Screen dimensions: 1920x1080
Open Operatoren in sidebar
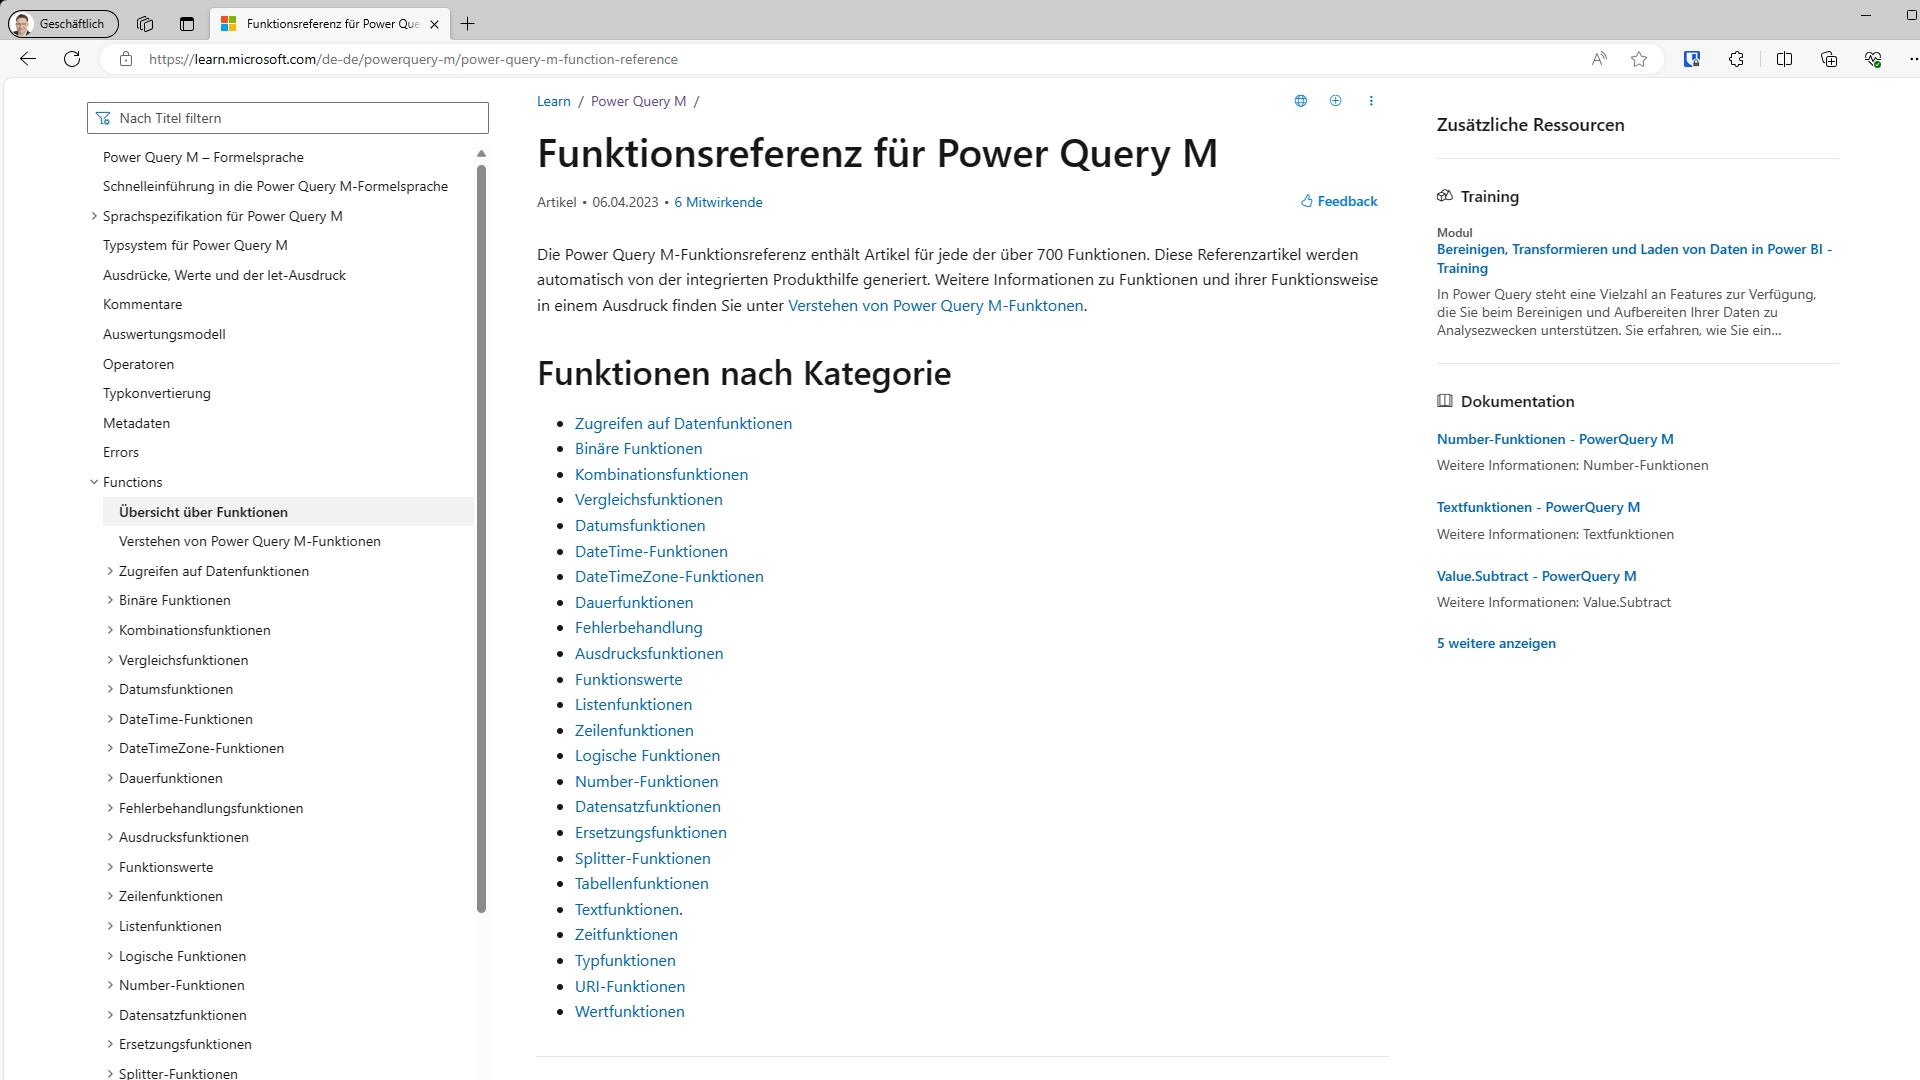[x=138, y=364]
